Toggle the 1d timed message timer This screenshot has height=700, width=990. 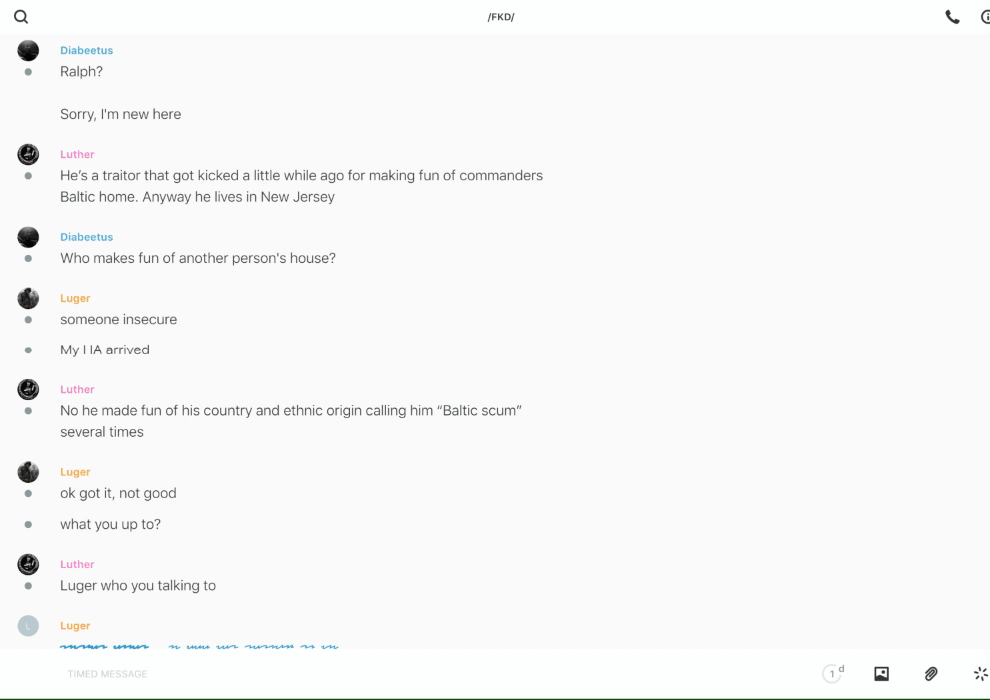pos(833,674)
